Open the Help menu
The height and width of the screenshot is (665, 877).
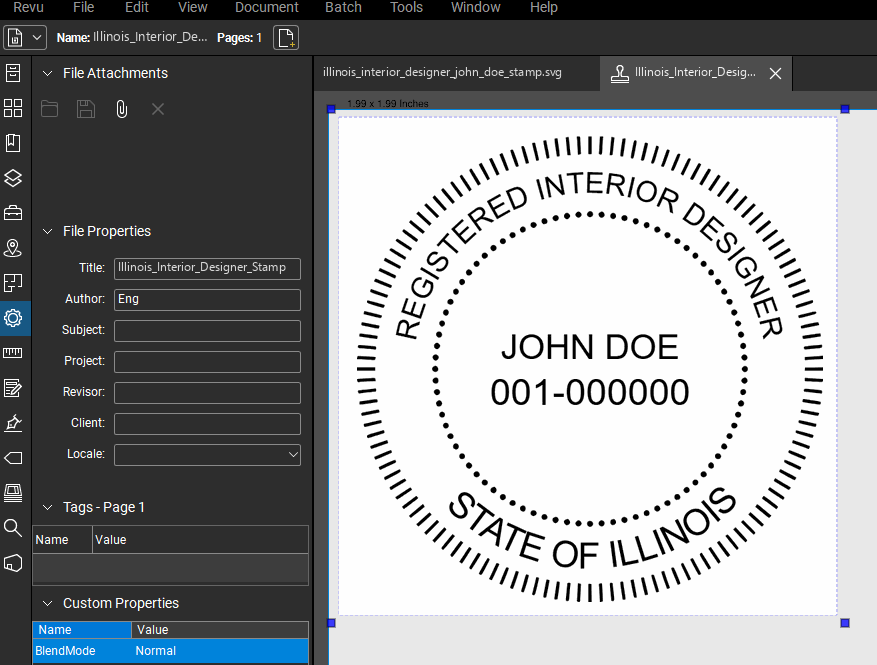point(544,8)
